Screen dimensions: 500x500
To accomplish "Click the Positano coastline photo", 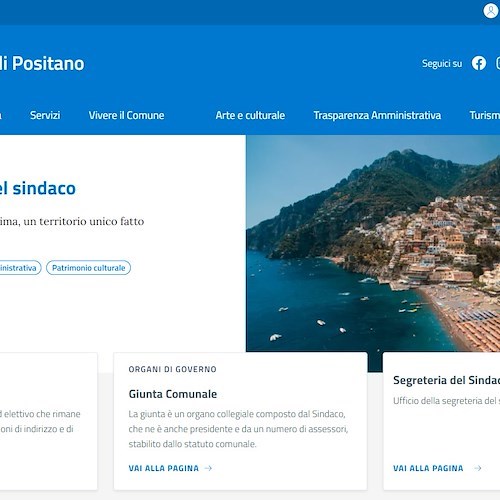I will coord(373,243).
